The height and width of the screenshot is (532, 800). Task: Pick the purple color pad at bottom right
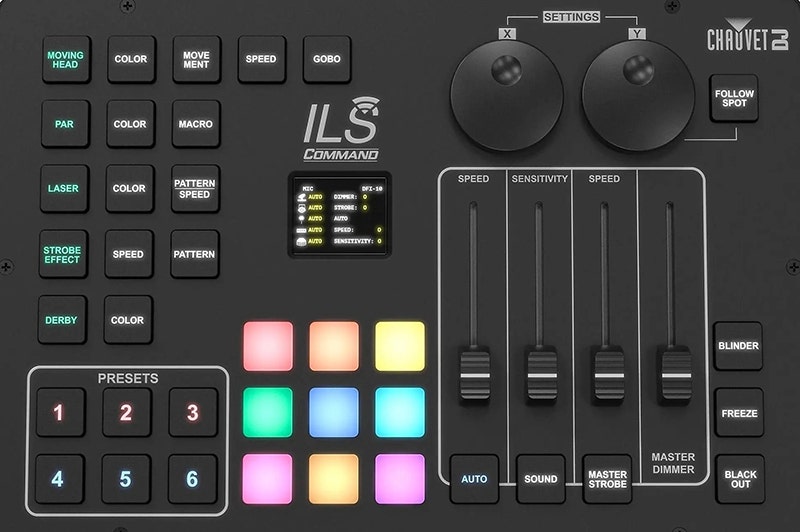pyautogui.click(x=400, y=478)
